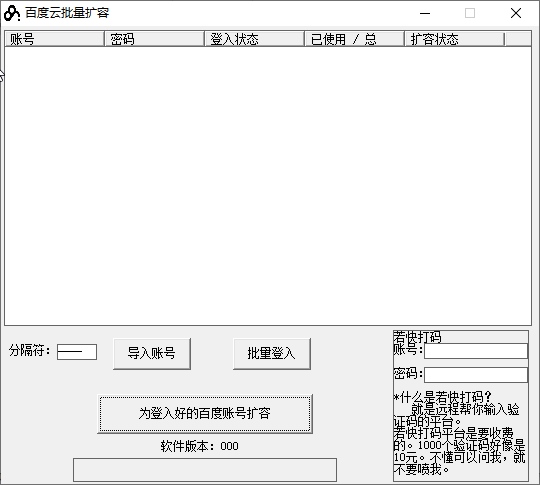Close the 百度云批量扩容 window
Screen dimensions: 540x485
516,13
